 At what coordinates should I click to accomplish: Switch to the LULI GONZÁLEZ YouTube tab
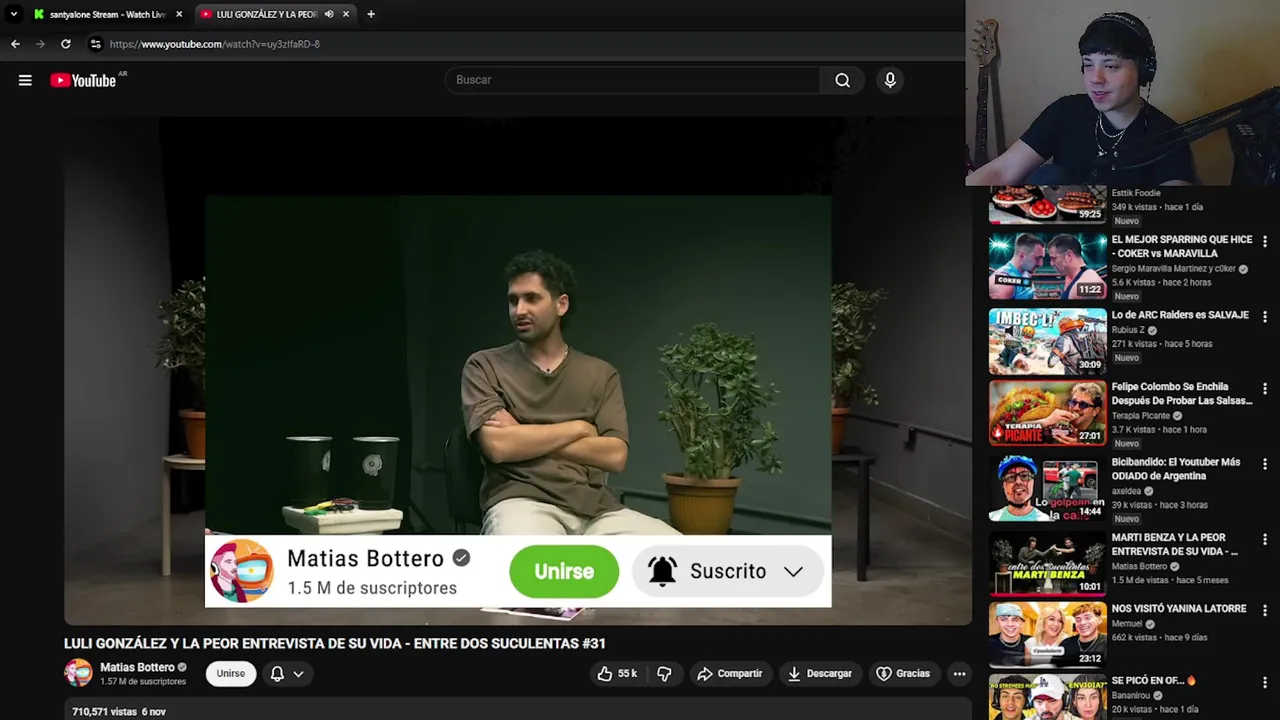click(x=266, y=14)
